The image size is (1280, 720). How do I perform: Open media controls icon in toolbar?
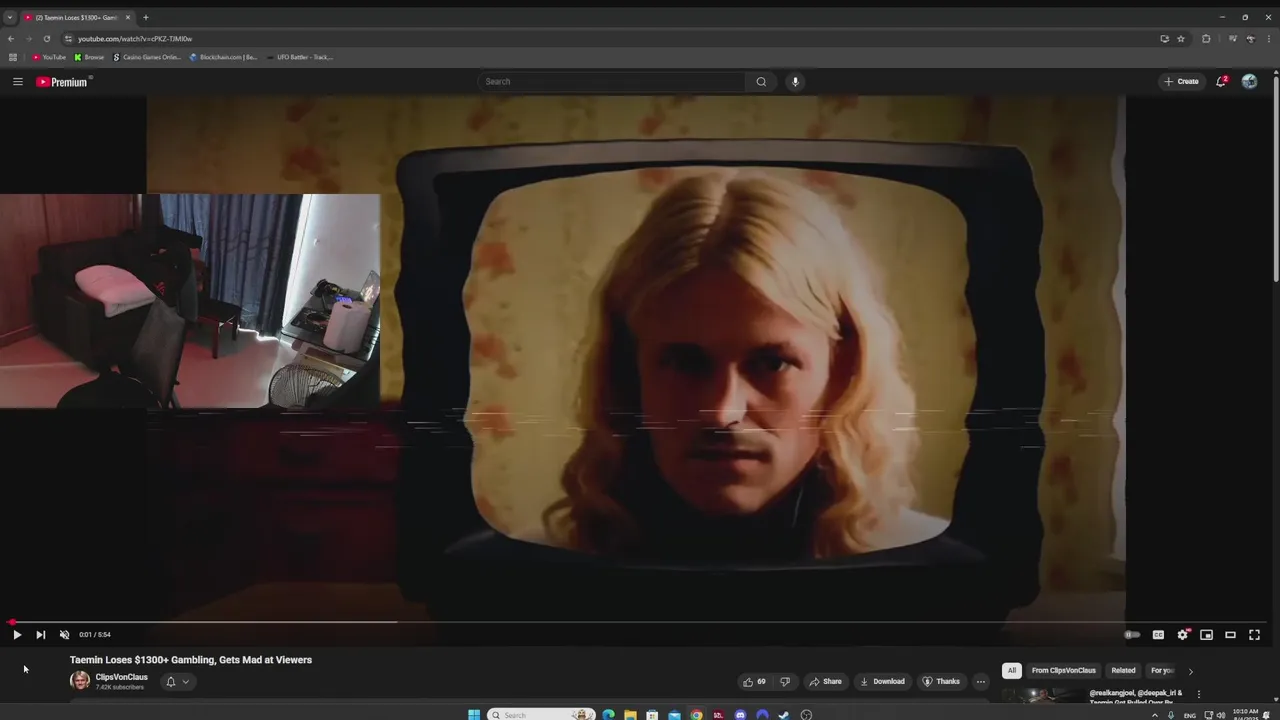tap(1233, 39)
